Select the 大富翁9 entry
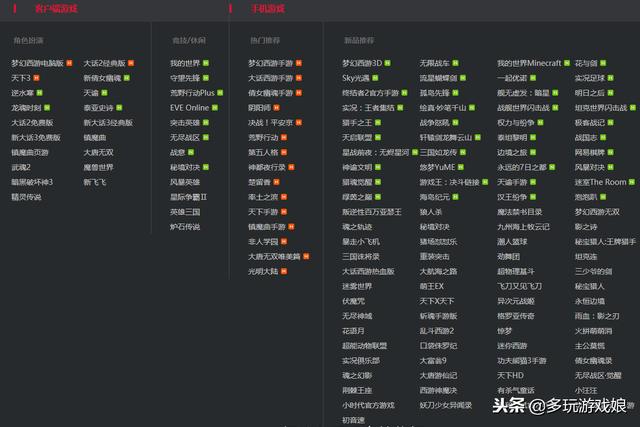640x427 pixels. coord(433,360)
